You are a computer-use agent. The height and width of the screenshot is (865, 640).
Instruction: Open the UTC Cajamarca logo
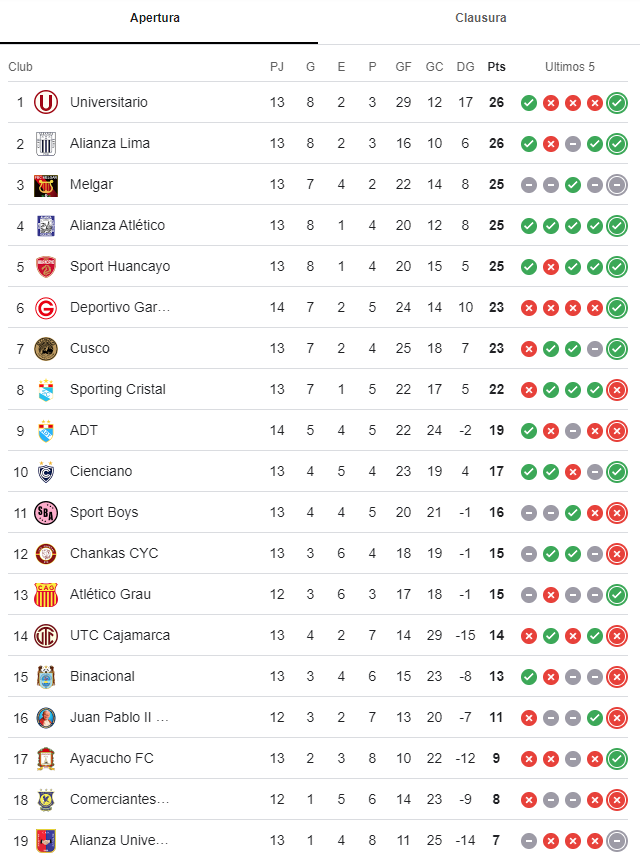coord(46,636)
